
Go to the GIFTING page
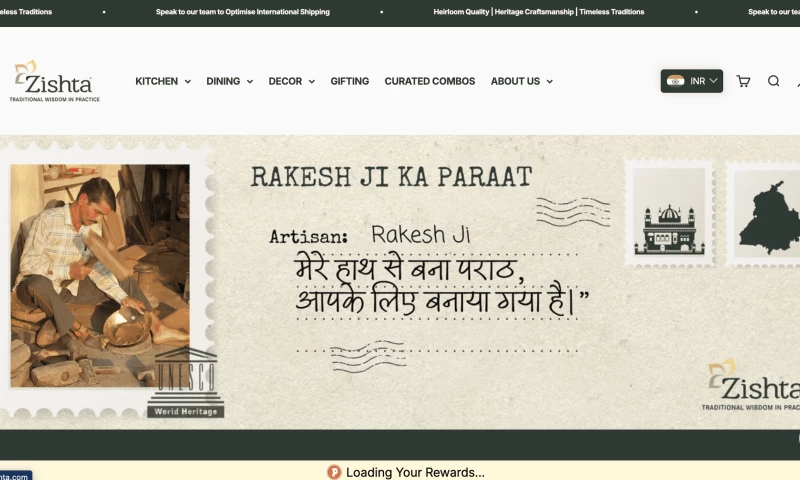tap(349, 81)
